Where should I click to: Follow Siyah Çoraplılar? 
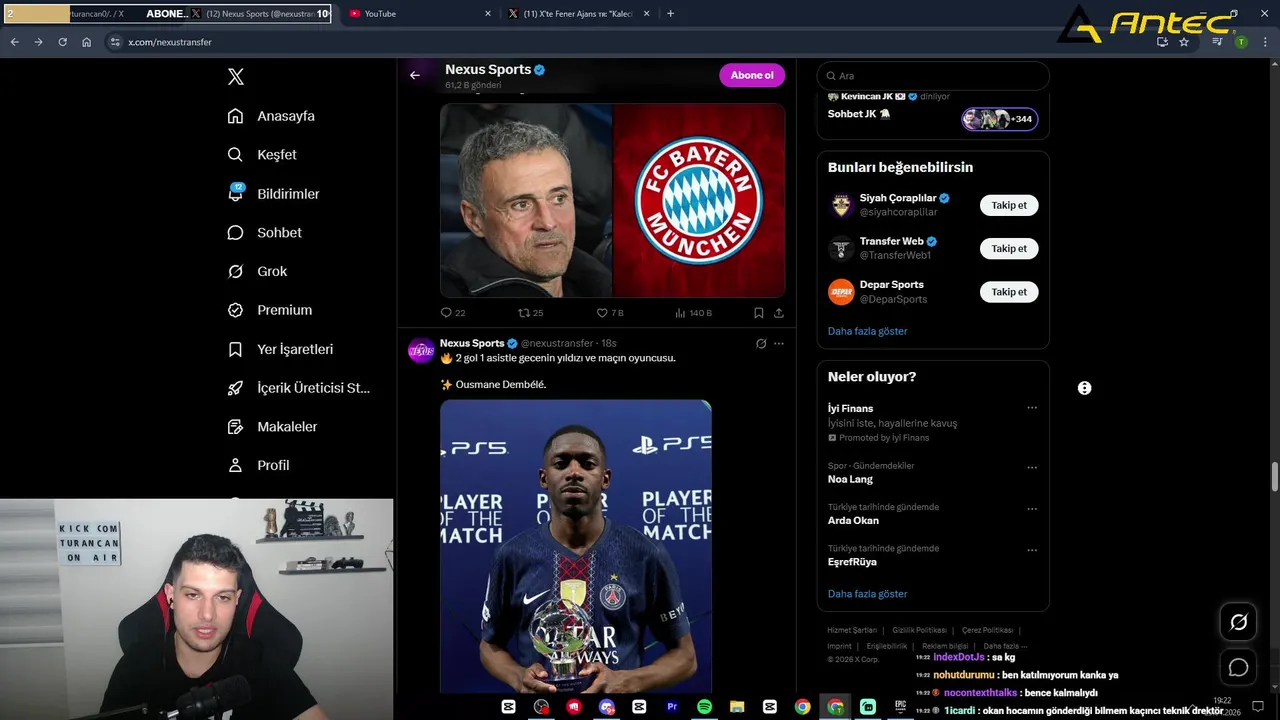coord(1009,205)
